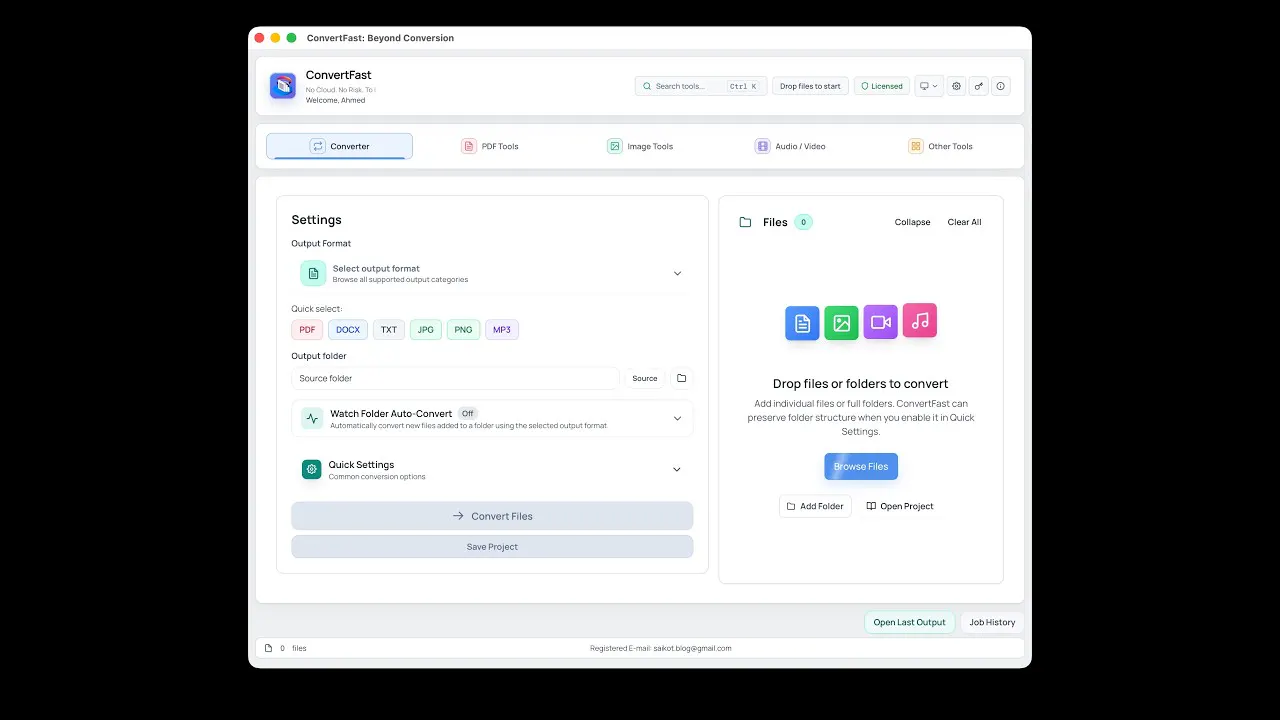Click the ConvertFast app logo
Viewport: 1280px width, 720px height.
tap(283, 86)
